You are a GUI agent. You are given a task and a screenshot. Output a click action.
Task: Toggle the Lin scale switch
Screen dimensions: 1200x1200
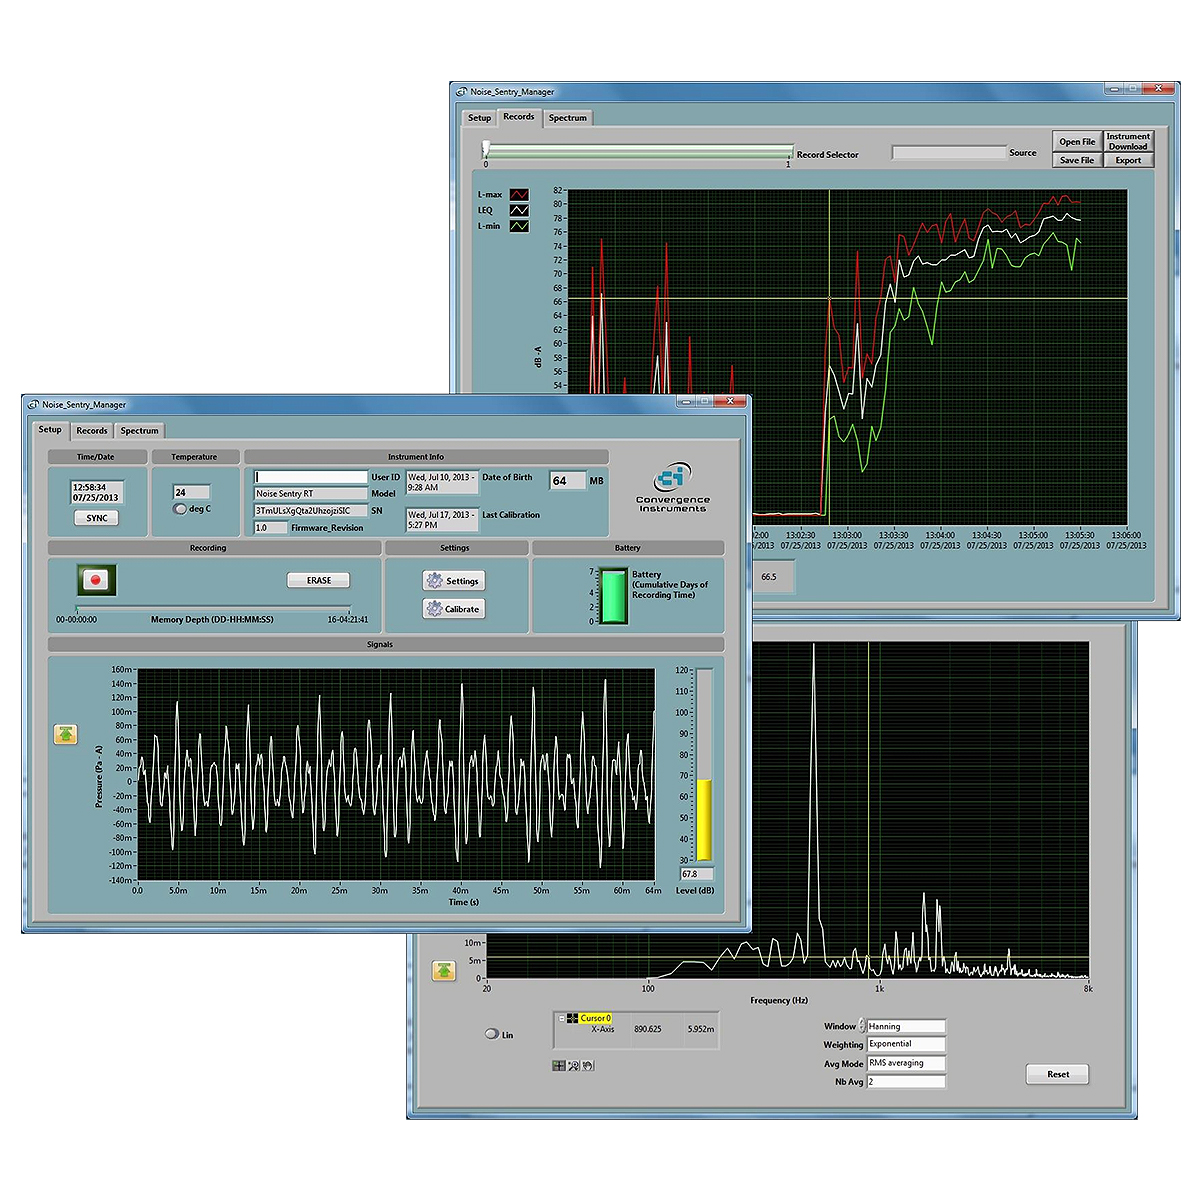[492, 1034]
